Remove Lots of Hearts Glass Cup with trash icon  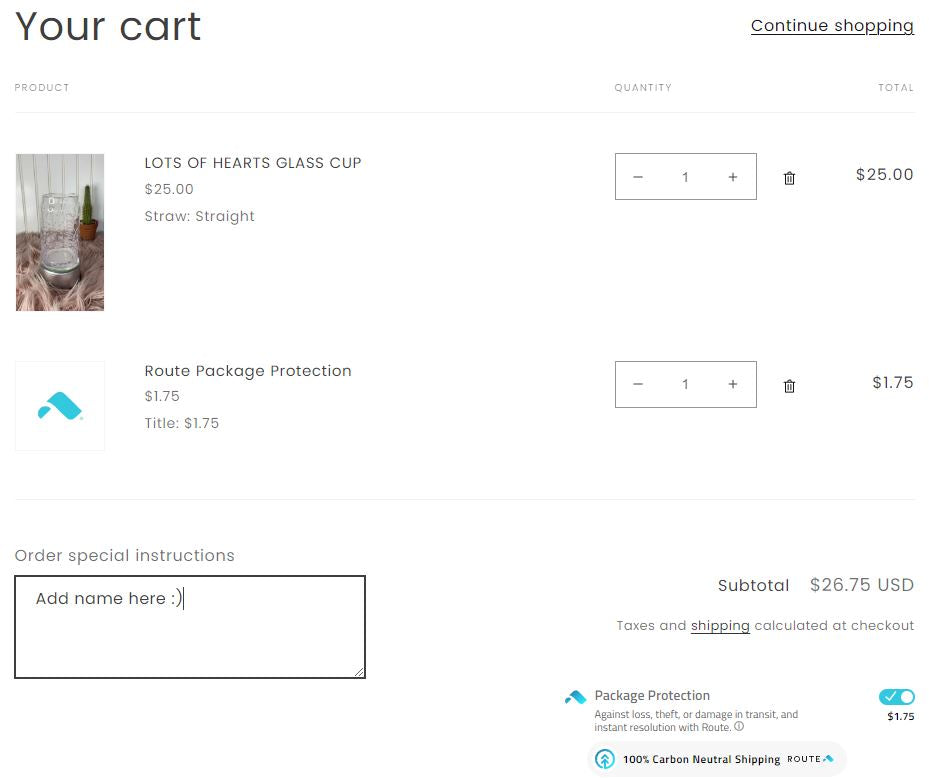(x=789, y=178)
